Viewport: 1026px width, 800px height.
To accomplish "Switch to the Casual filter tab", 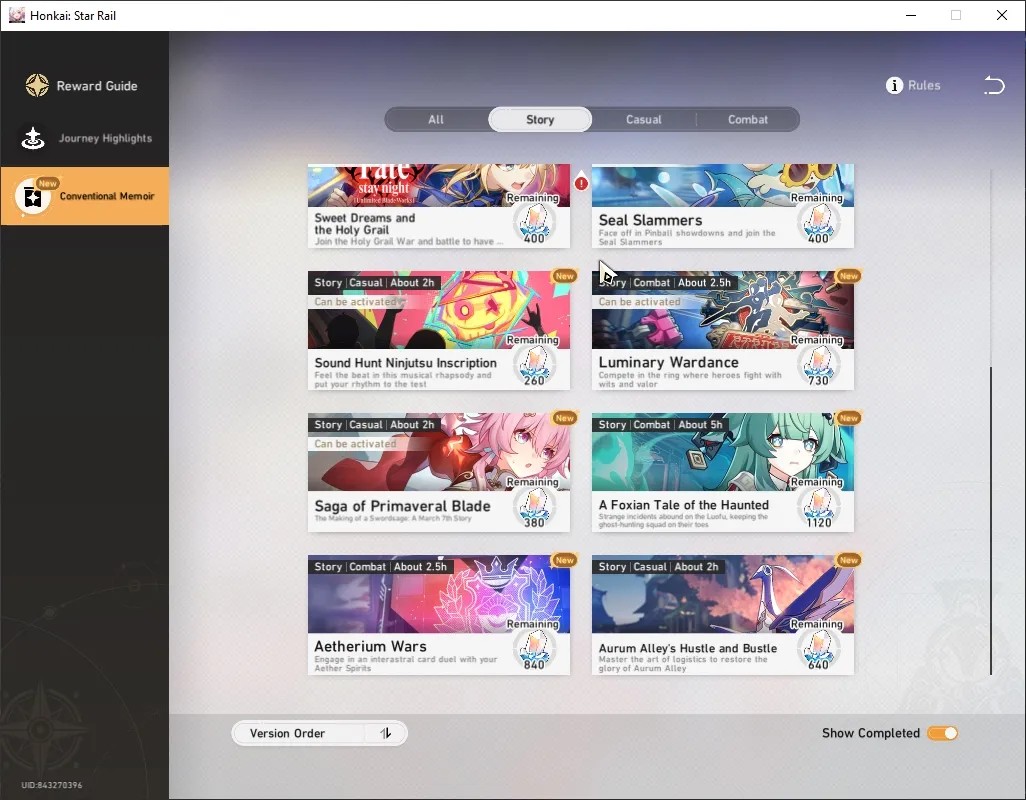I will point(644,120).
